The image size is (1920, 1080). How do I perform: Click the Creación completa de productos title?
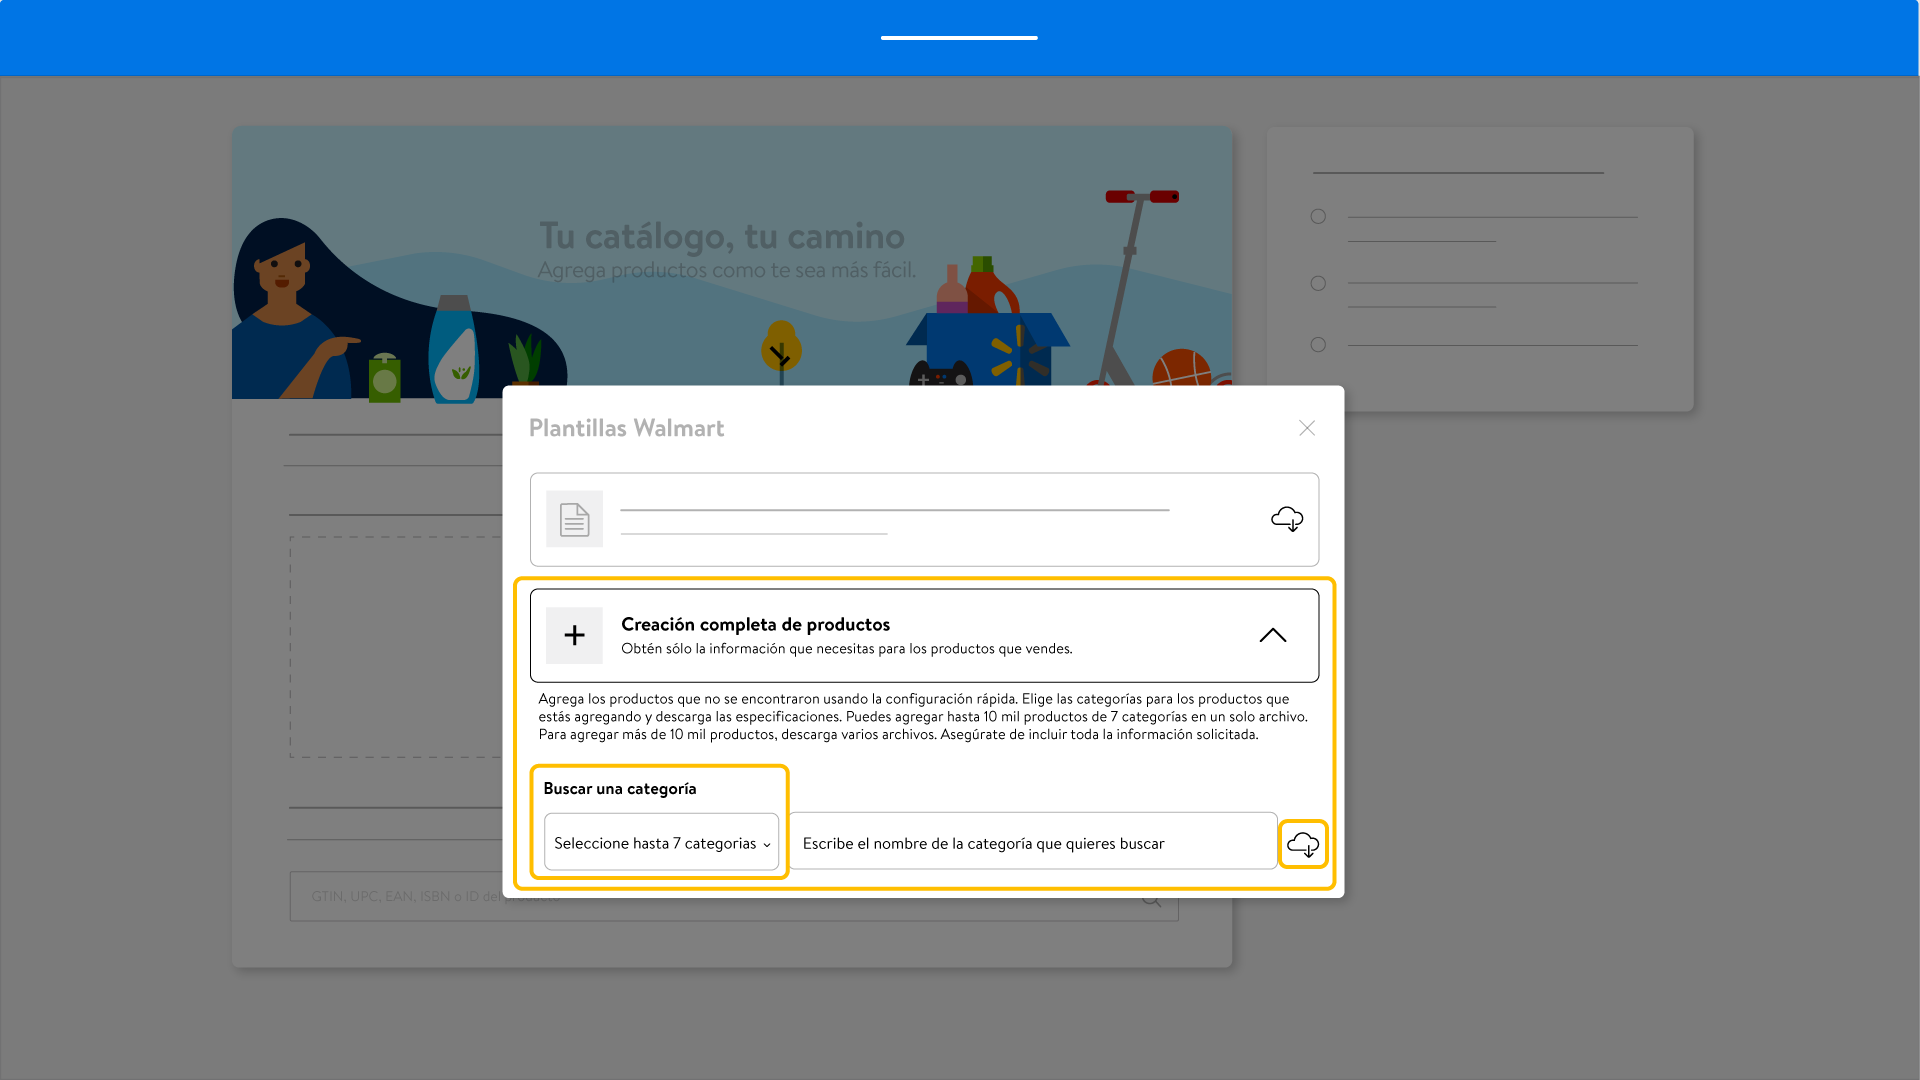point(755,624)
